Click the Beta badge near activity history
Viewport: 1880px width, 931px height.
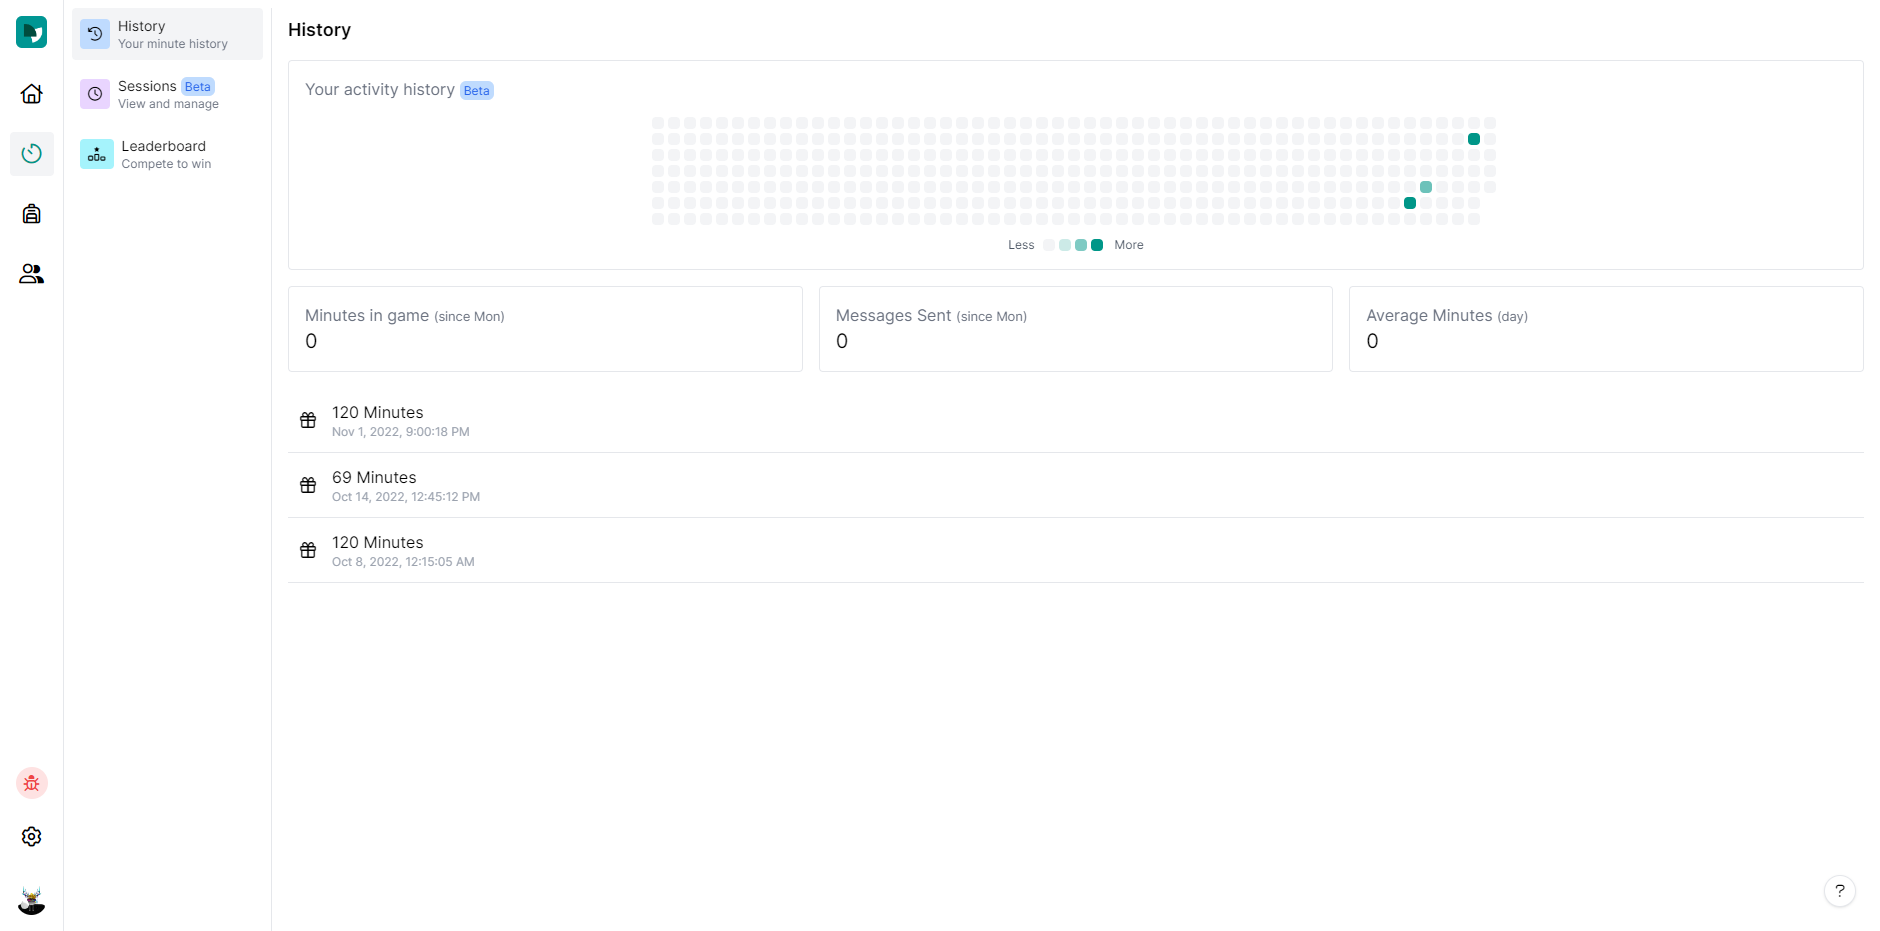(476, 90)
